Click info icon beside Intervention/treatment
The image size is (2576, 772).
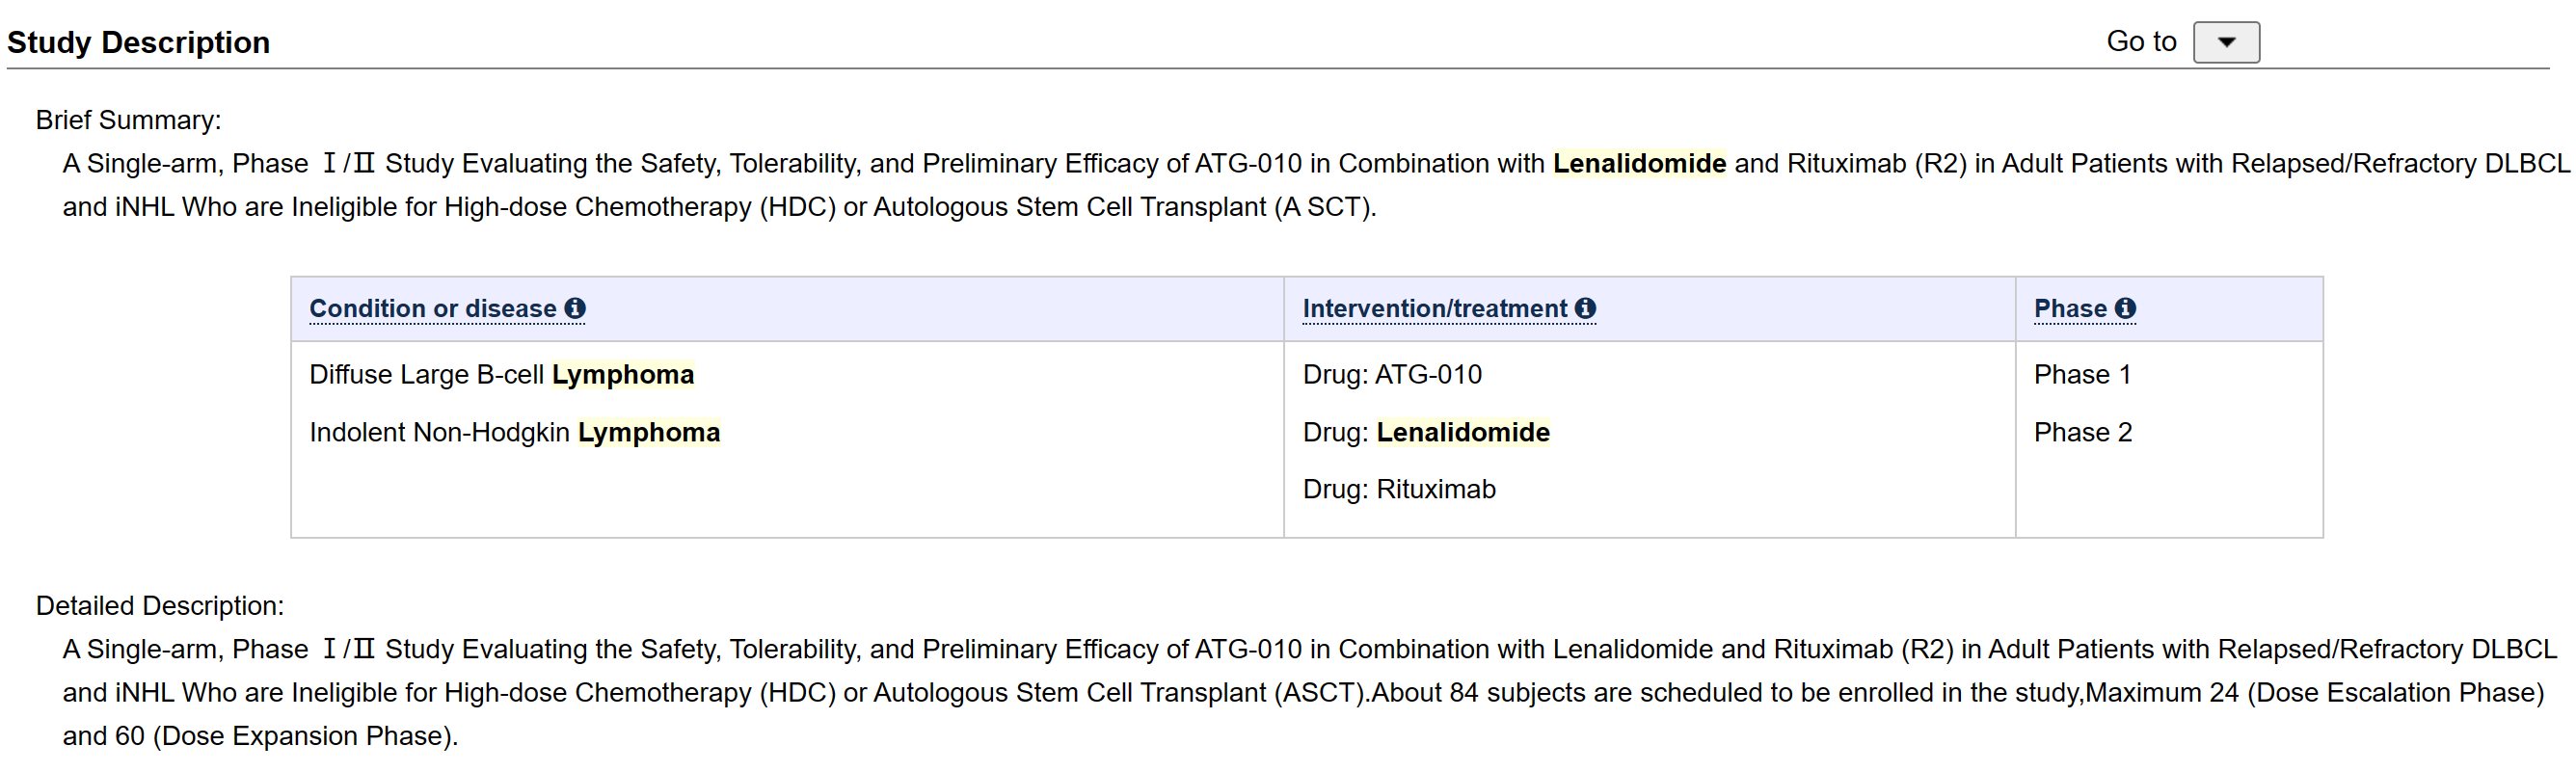coord(1585,308)
